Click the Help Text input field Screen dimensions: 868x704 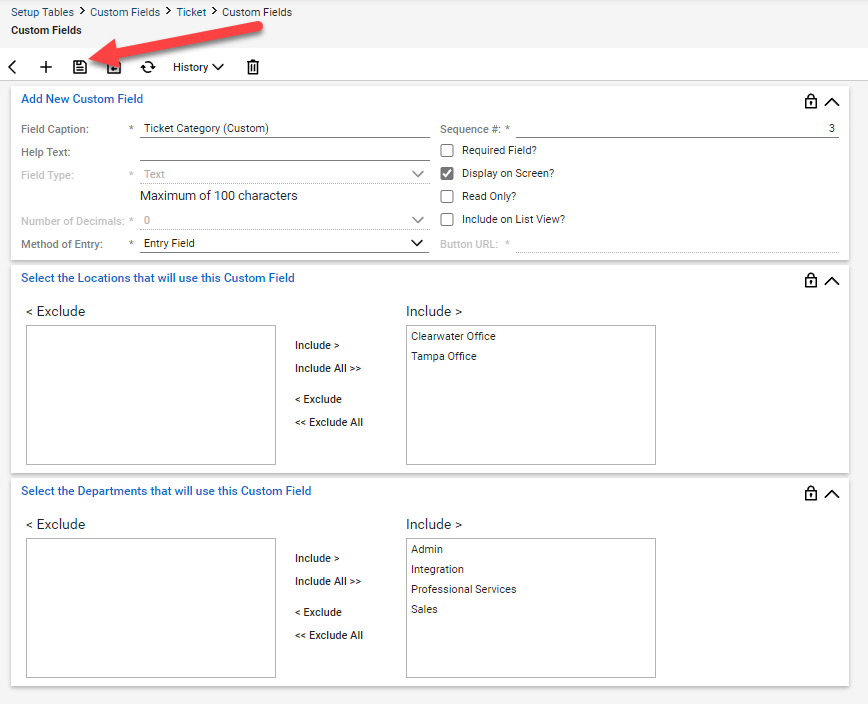pos(285,152)
